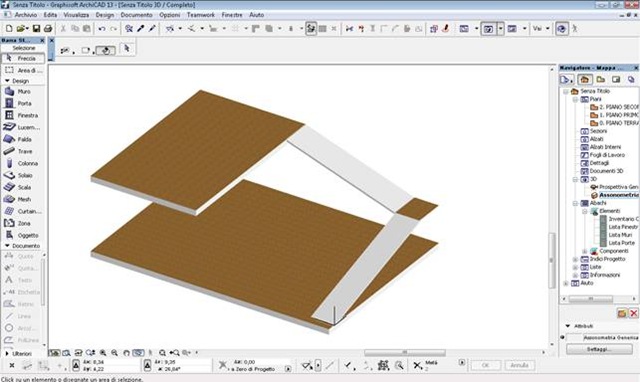The width and height of the screenshot is (640, 382).
Task: Open the Teamwork menu
Action: click(201, 15)
